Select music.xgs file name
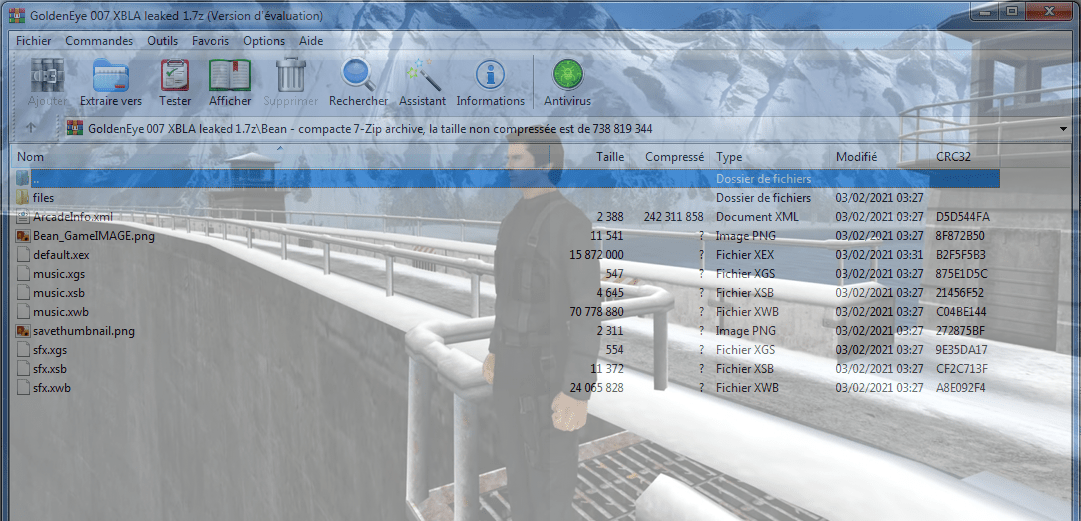 59,274
